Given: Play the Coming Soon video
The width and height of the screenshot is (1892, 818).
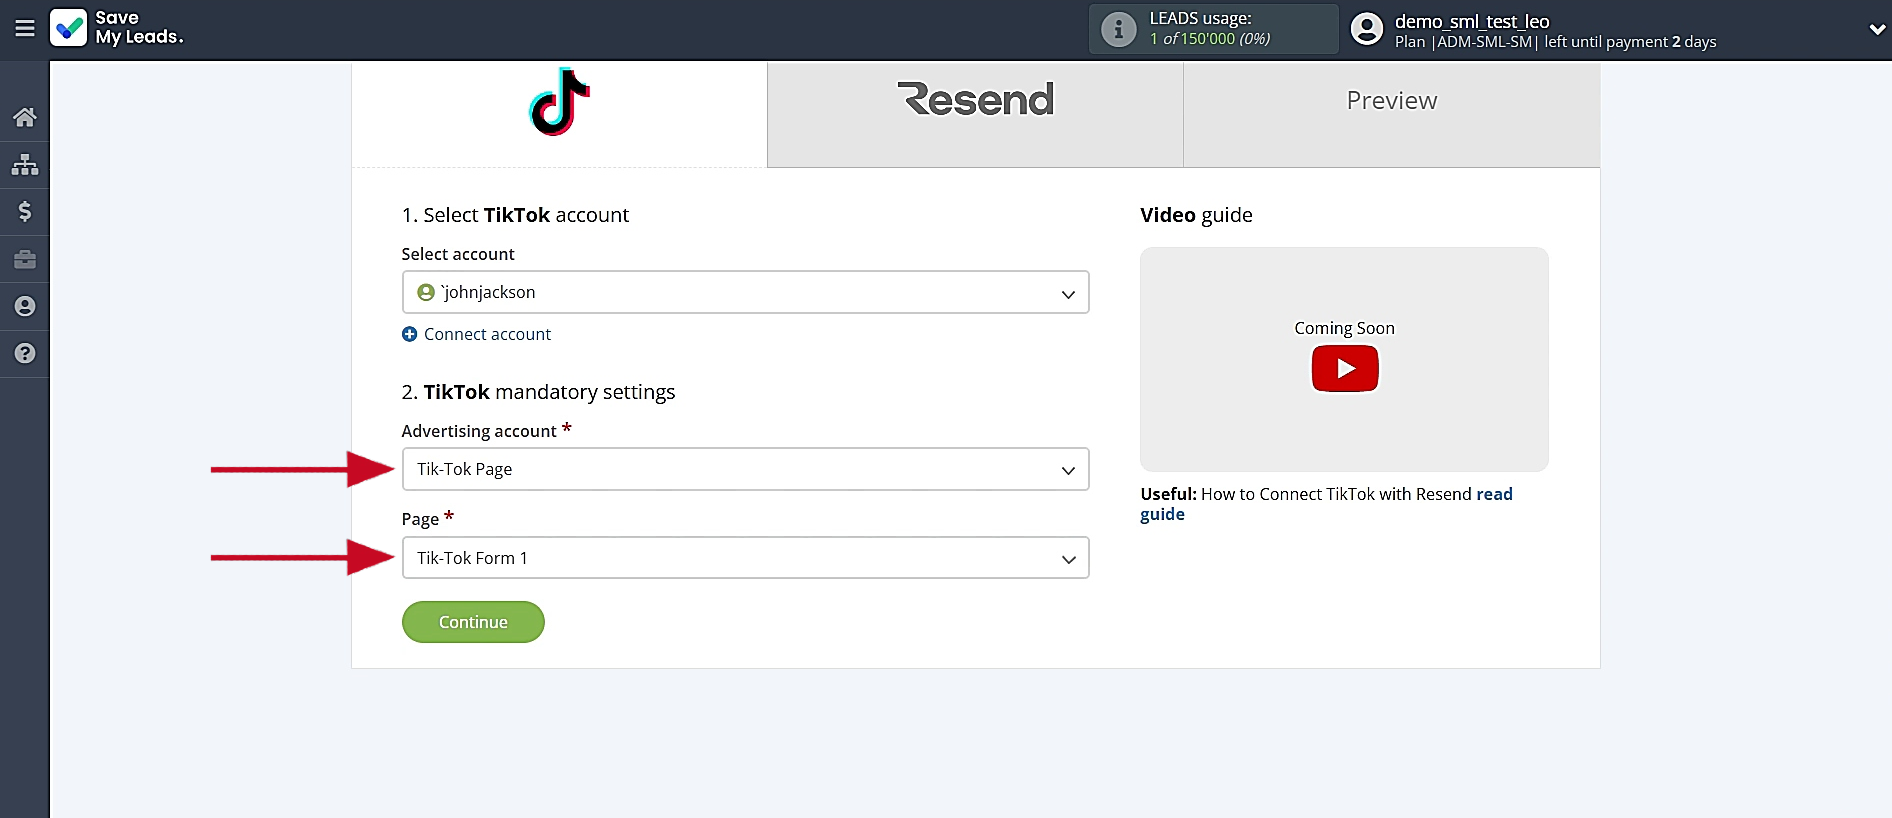Looking at the screenshot, I should (x=1345, y=369).
